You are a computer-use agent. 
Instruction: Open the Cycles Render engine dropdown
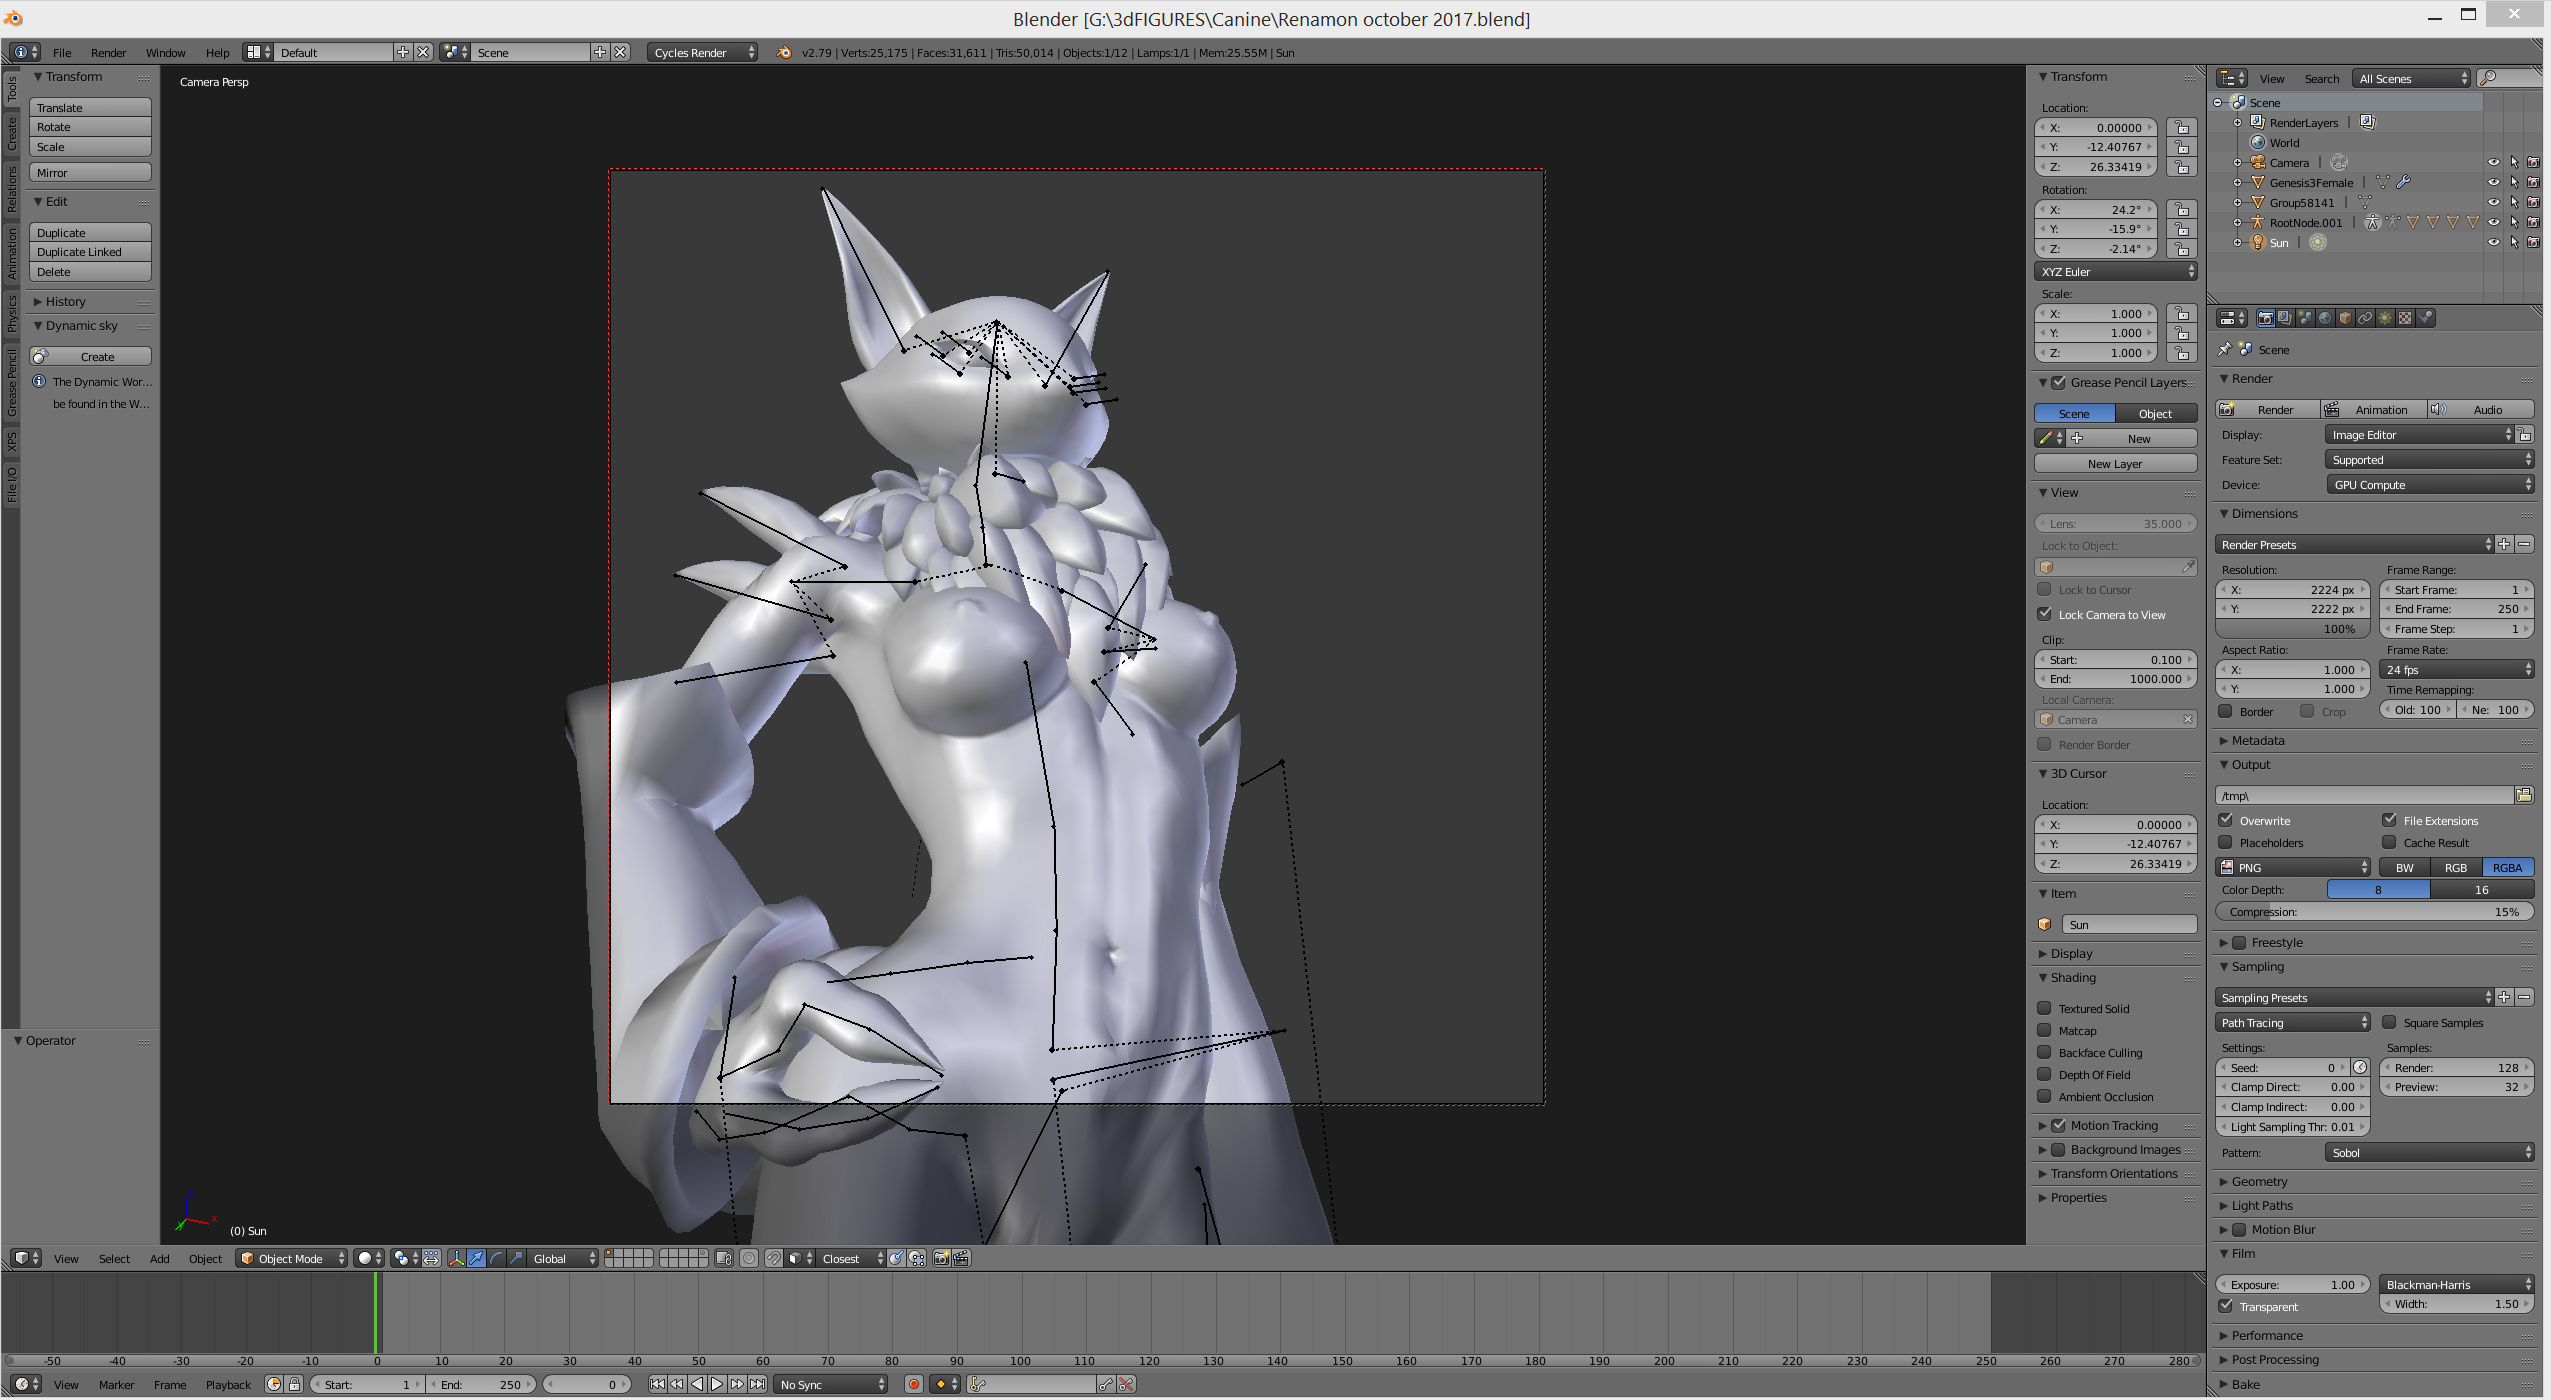[x=703, y=52]
